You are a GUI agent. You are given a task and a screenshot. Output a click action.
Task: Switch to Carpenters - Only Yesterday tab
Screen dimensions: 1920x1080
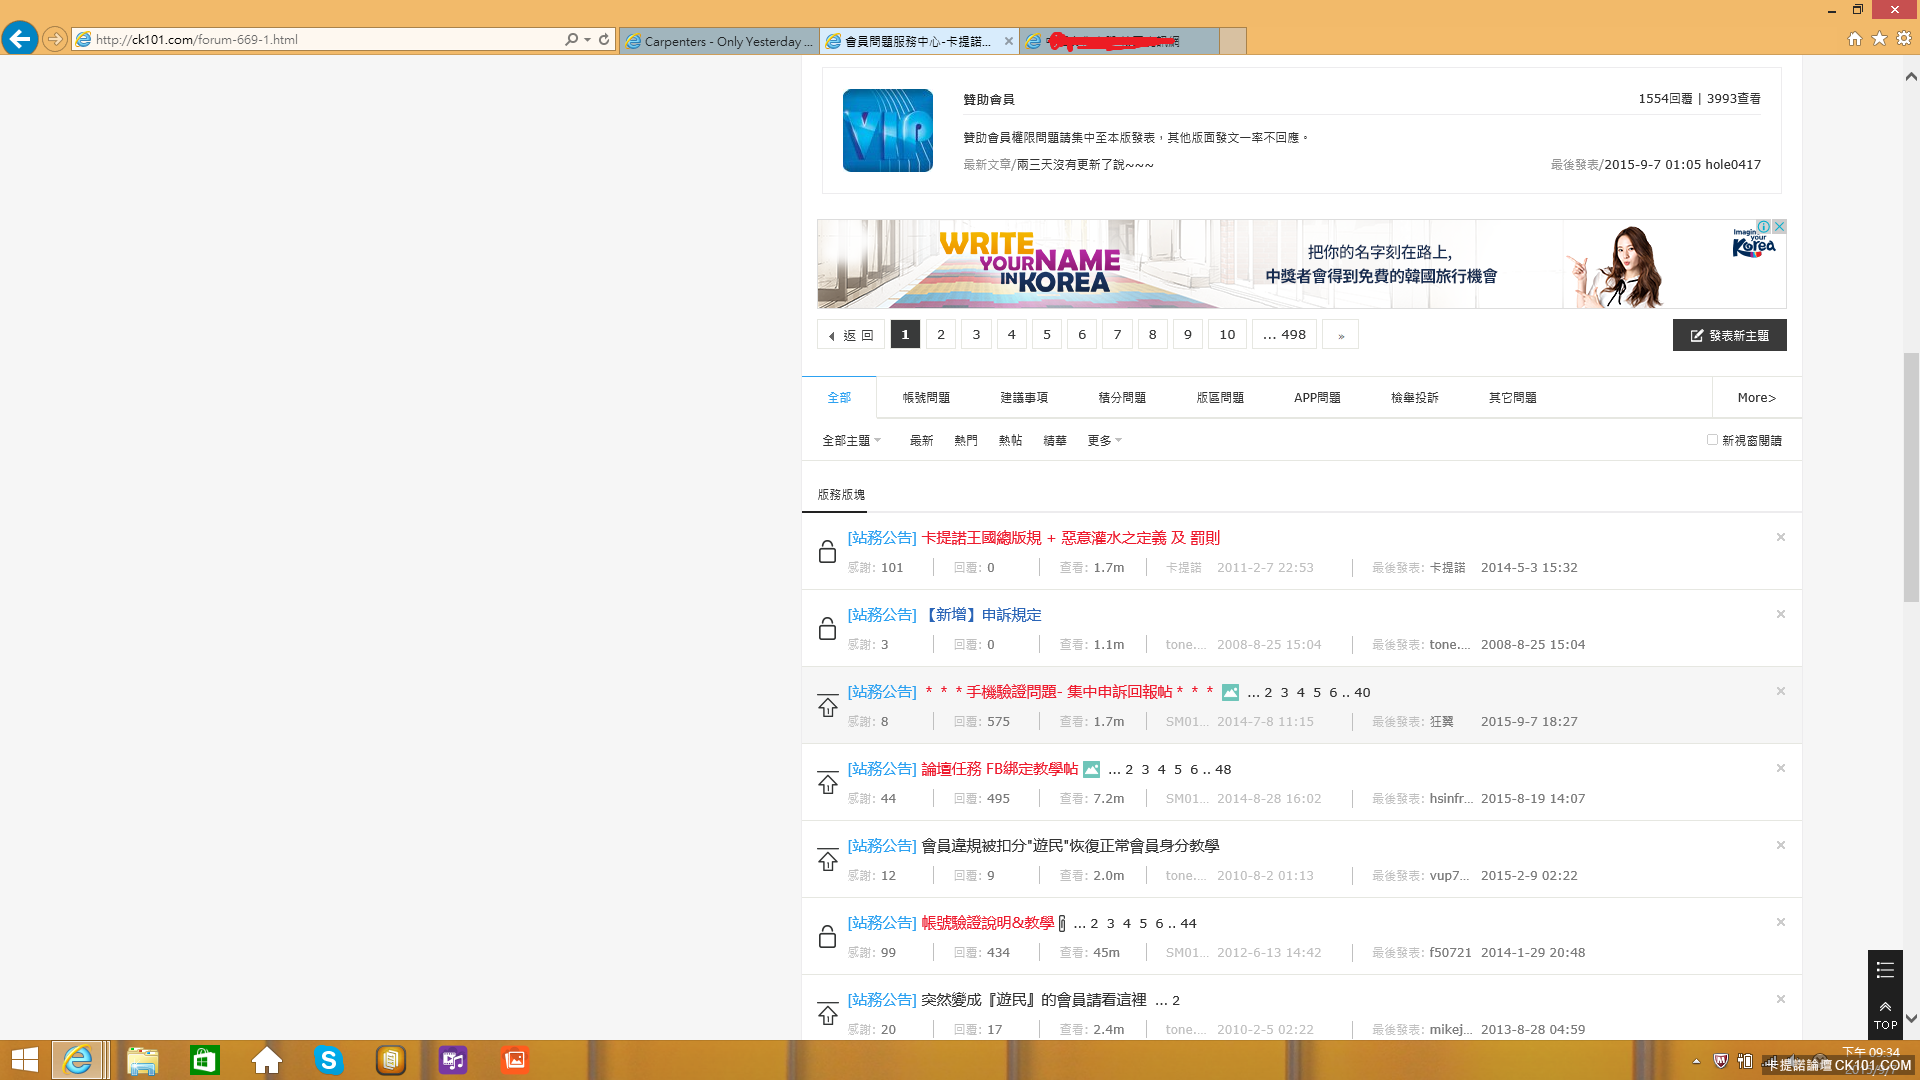point(720,41)
